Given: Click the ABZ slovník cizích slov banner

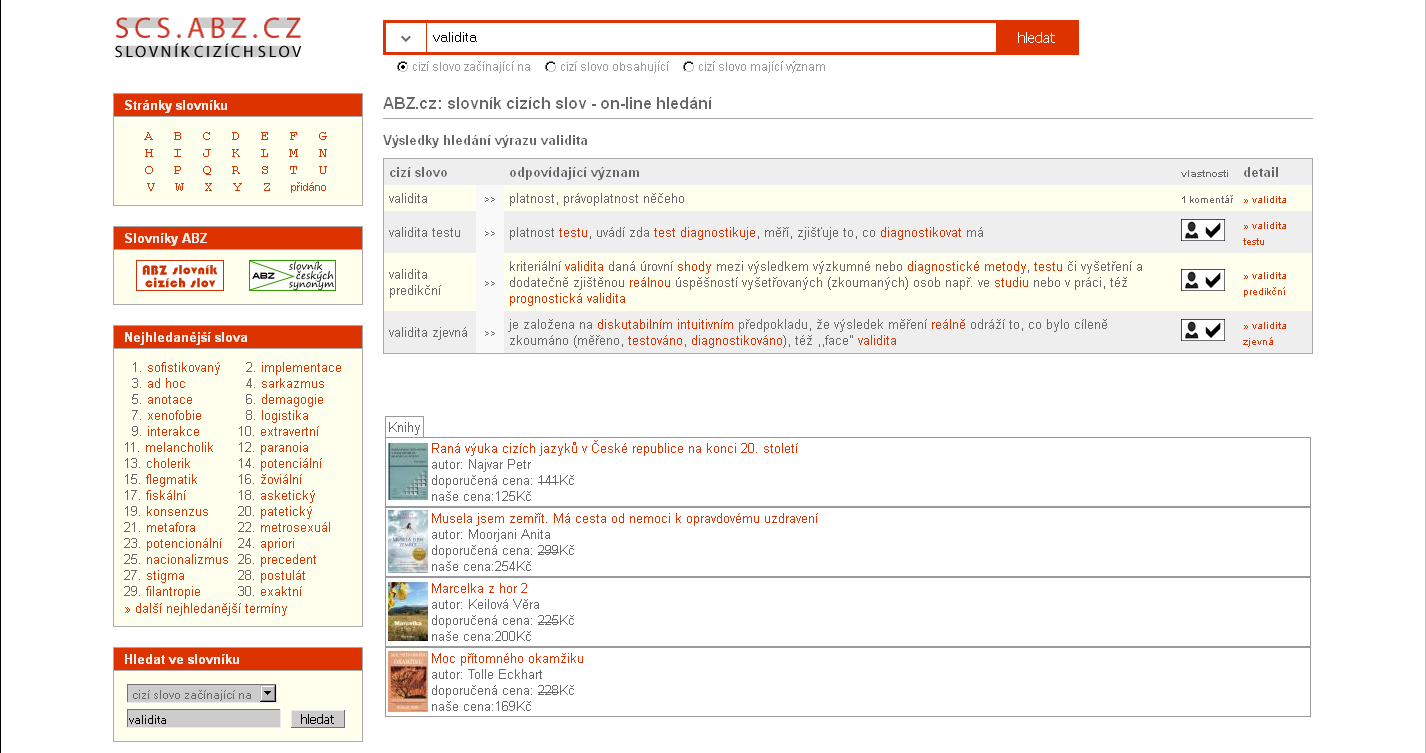Looking at the screenshot, I should click(180, 276).
